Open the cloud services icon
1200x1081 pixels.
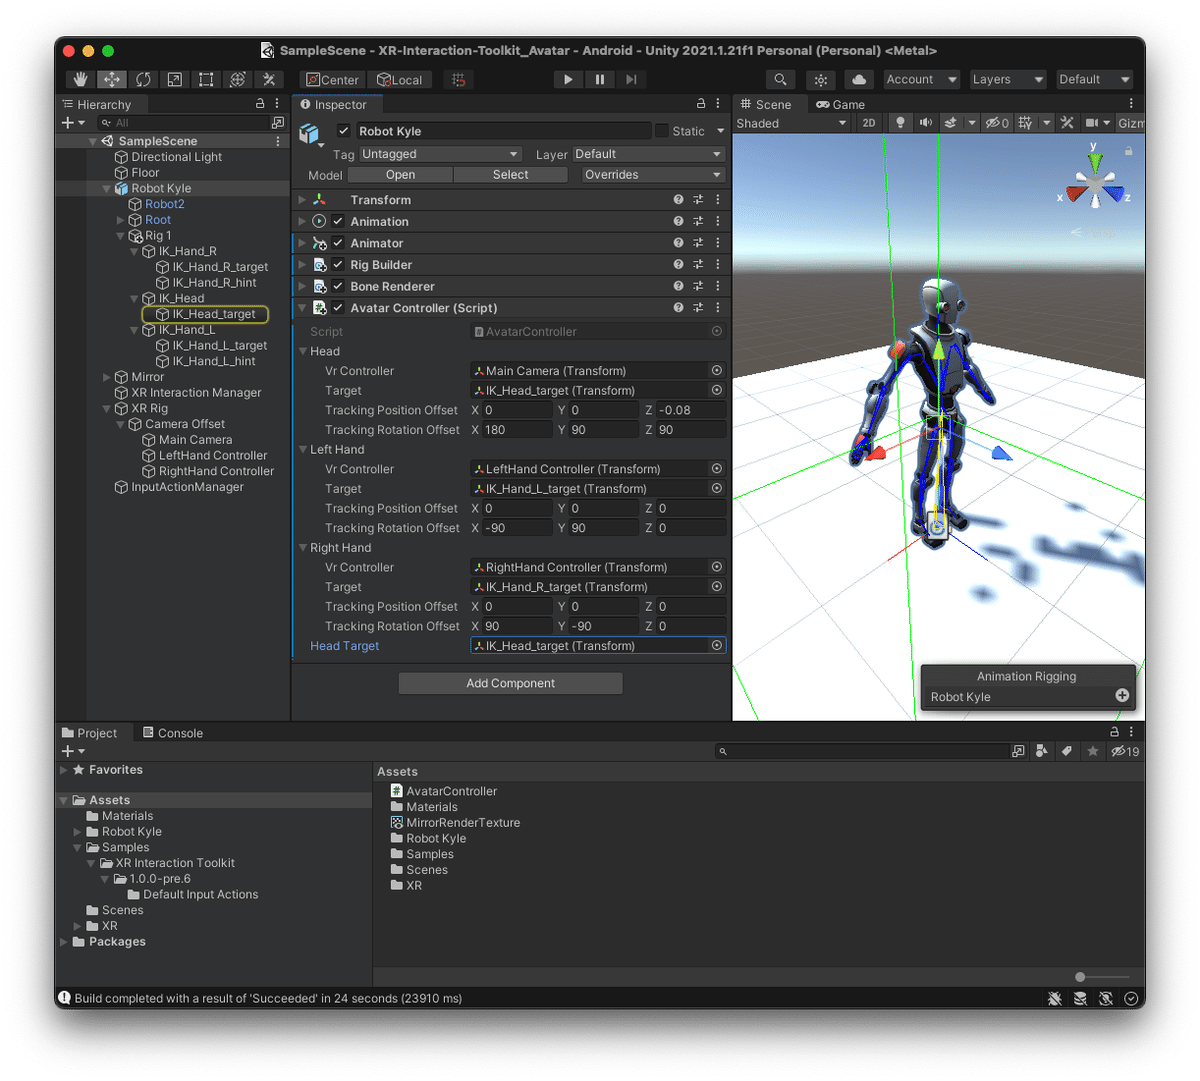[x=859, y=79]
